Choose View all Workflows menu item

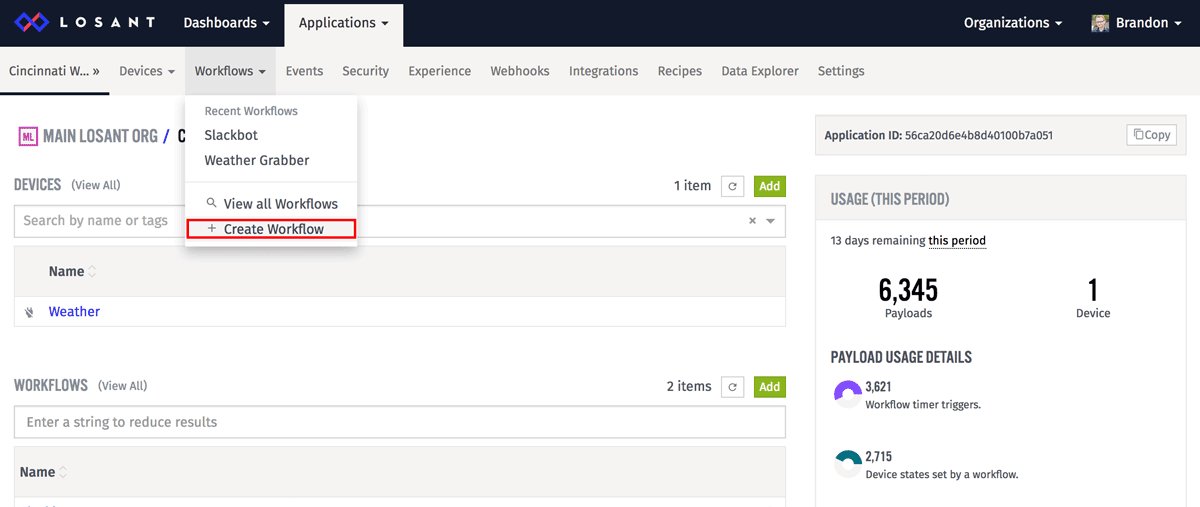click(x=271, y=204)
